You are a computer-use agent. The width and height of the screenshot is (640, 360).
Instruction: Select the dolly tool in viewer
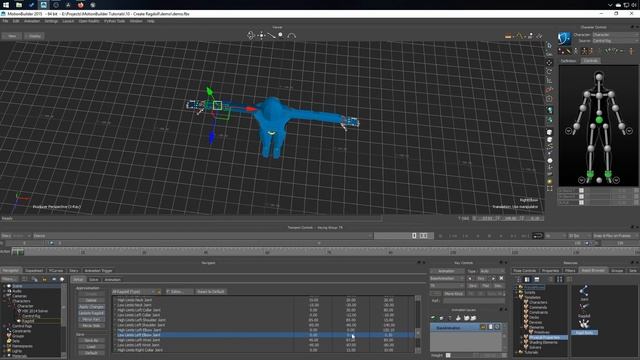pos(271,36)
